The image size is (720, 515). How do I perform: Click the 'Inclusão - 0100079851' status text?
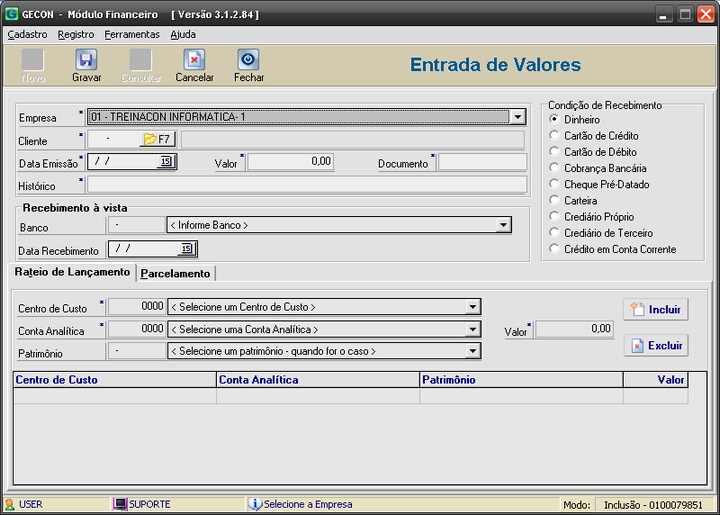653,505
